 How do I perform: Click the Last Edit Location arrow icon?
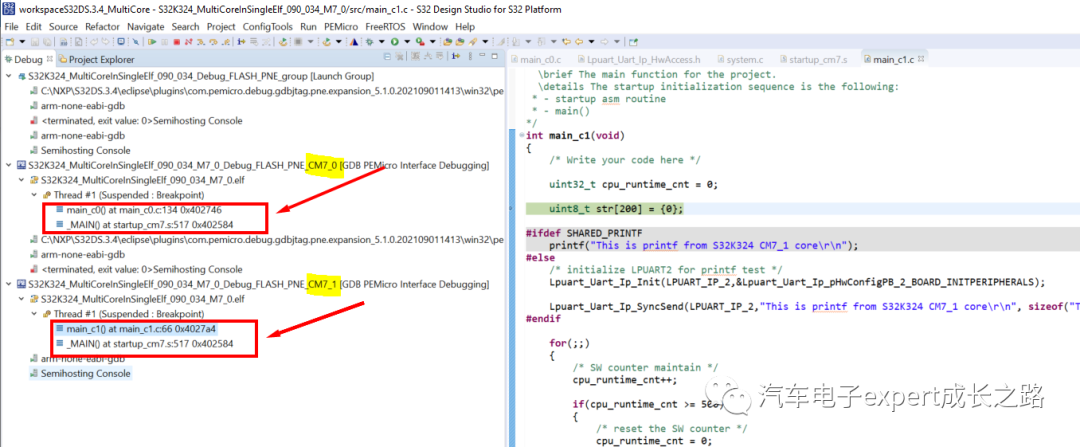(x=567, y=41)
